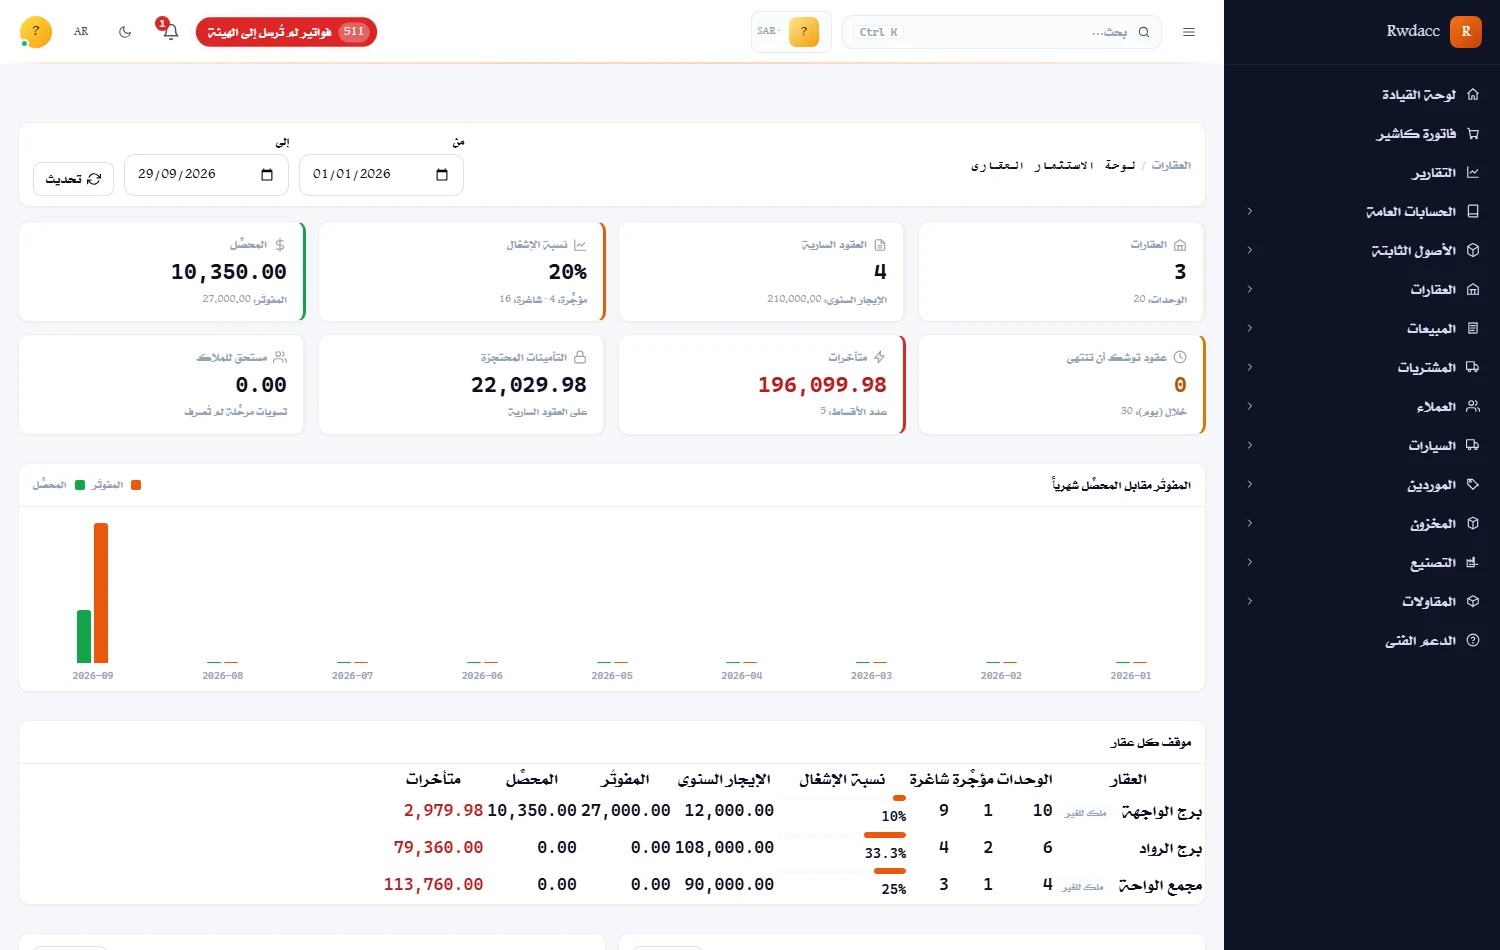Toggle the hamburger menu icon in top bar
Image resolution: width=1500 pixels, height=950 pixels.
coord(1189,32)
